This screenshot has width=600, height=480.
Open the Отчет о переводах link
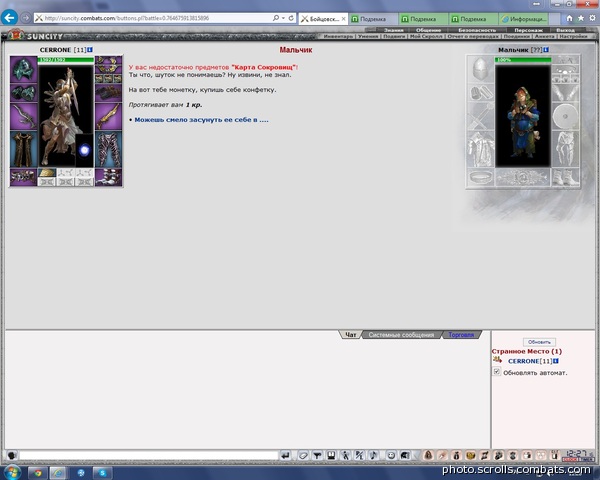click(473, 36)
